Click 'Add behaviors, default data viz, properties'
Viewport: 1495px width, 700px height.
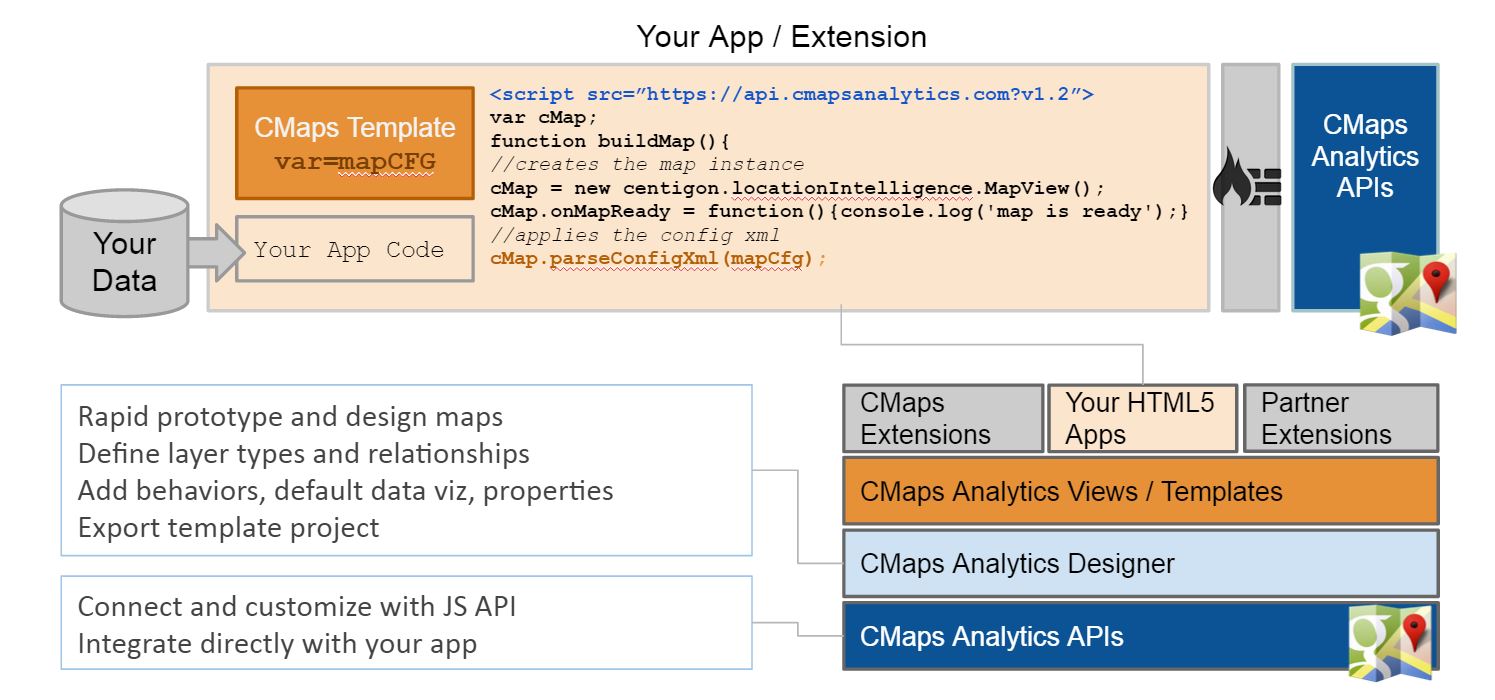[x=346, y=491]
